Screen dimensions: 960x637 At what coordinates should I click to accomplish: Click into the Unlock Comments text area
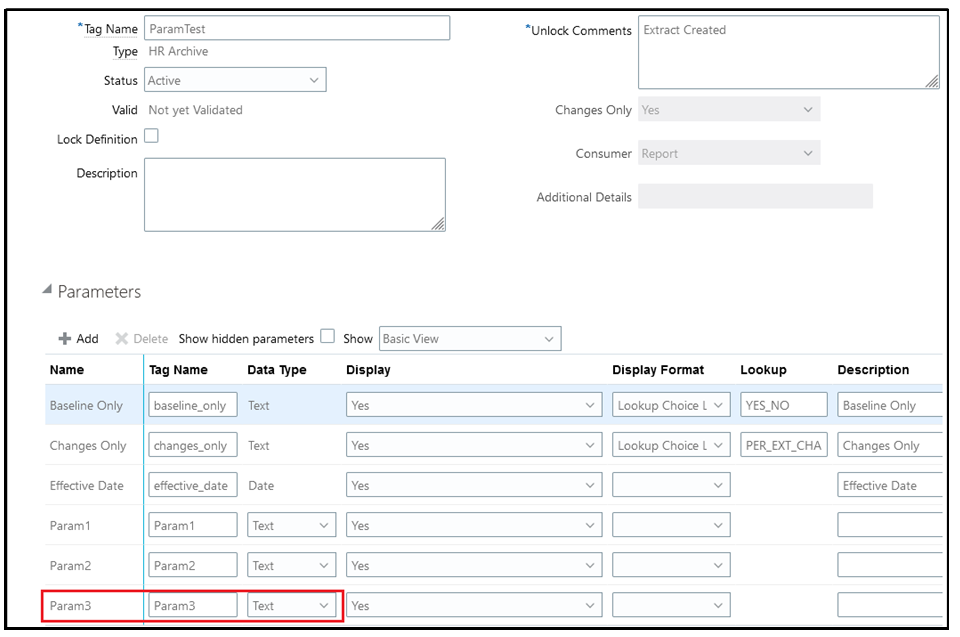click(788, 52)
